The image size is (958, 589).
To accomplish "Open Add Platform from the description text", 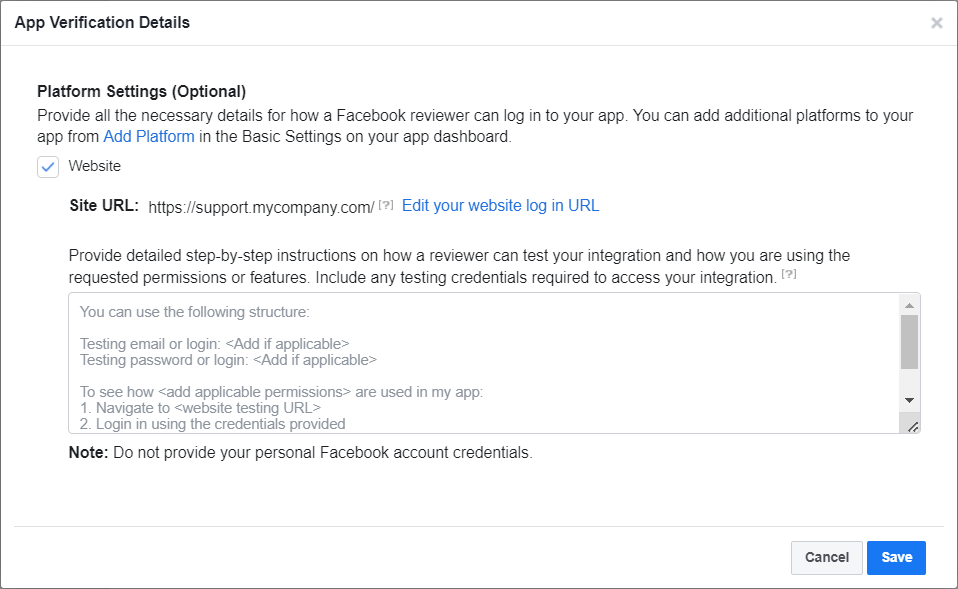I will click(149, 136).
